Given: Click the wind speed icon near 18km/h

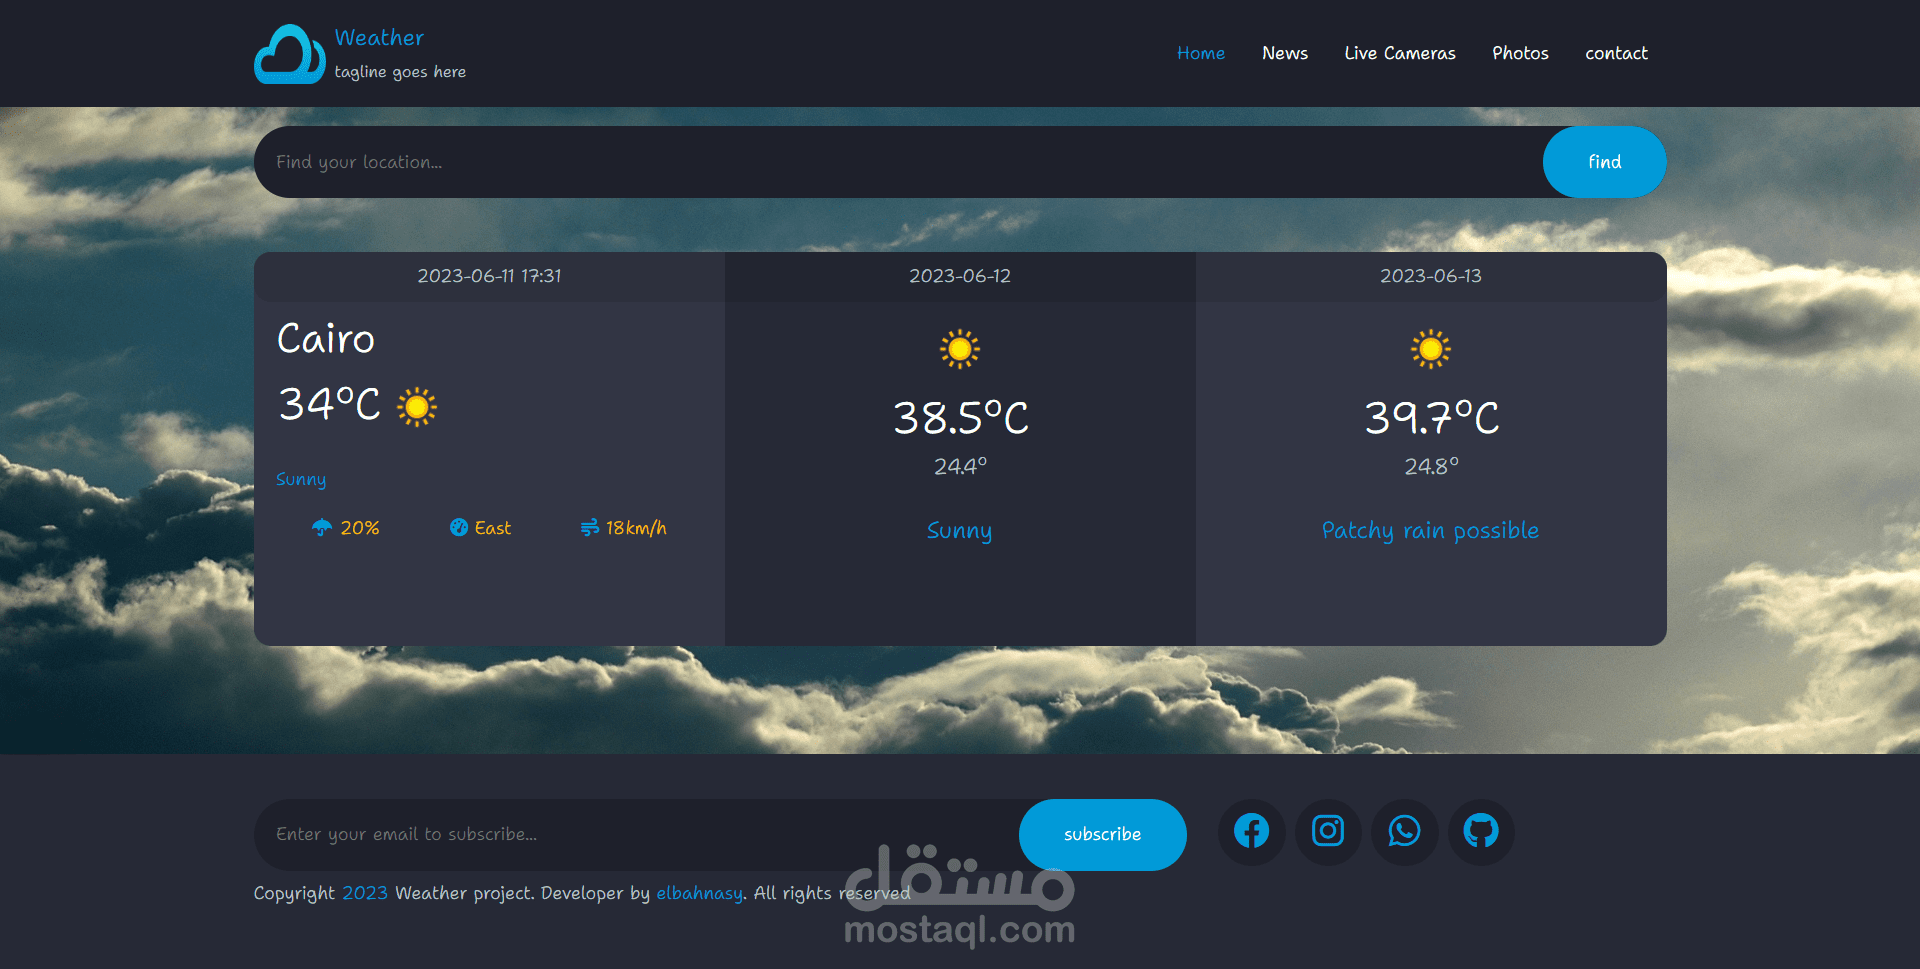Looking at the screenshot, I should tap(590, 528).
